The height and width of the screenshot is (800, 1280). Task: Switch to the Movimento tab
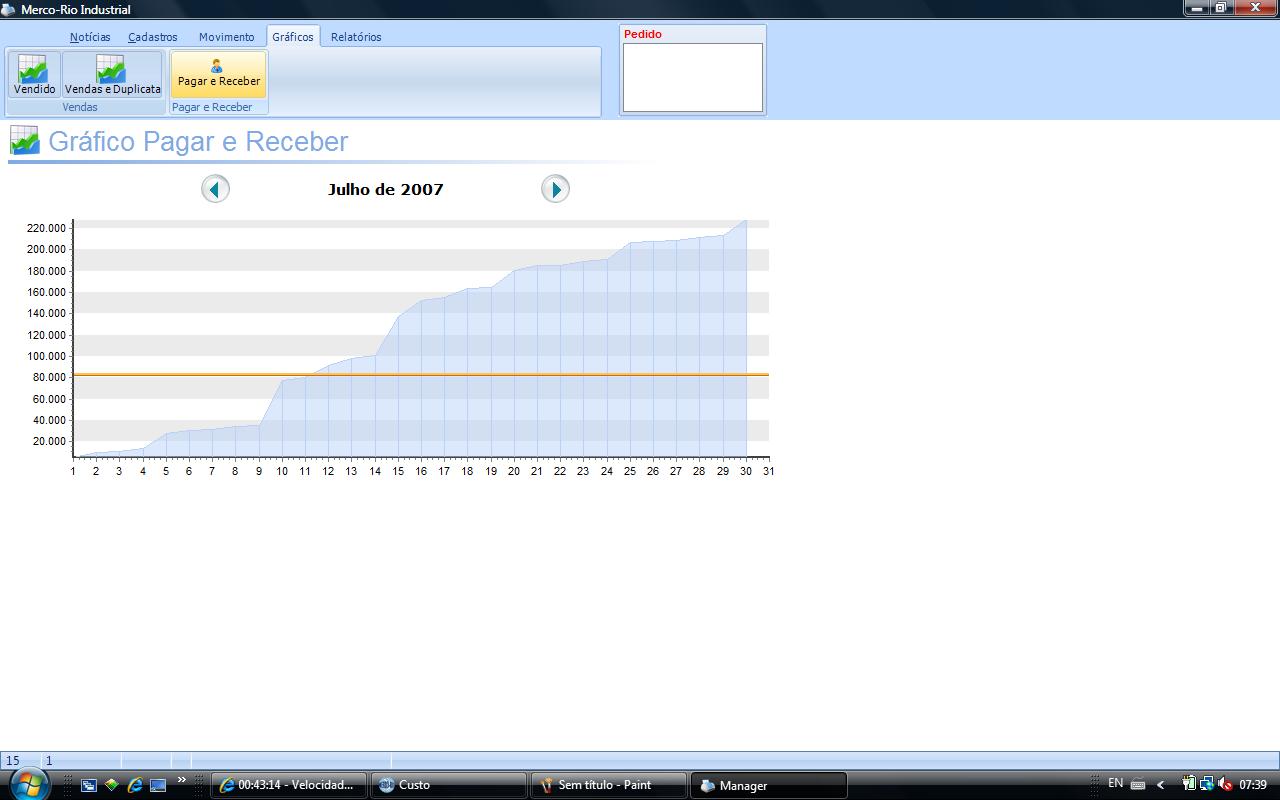(226, 37)
